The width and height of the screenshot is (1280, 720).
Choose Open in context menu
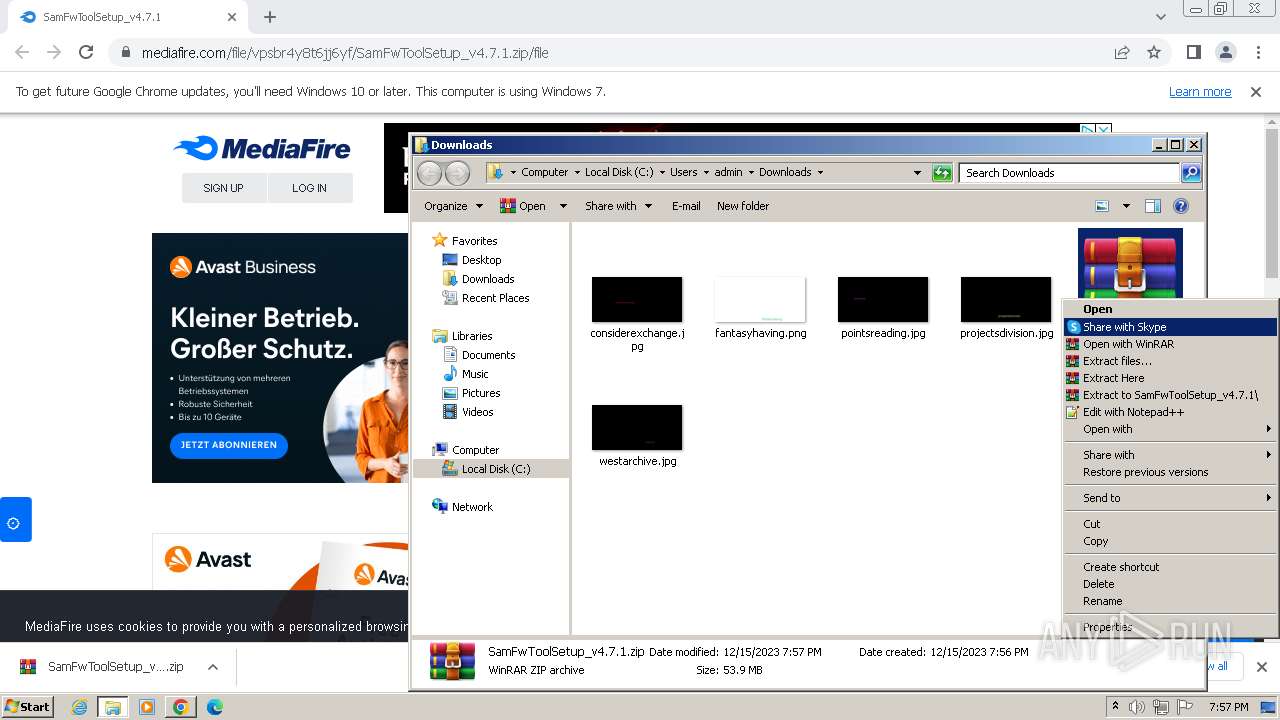pyautogui.click(x=1171, y=310)
